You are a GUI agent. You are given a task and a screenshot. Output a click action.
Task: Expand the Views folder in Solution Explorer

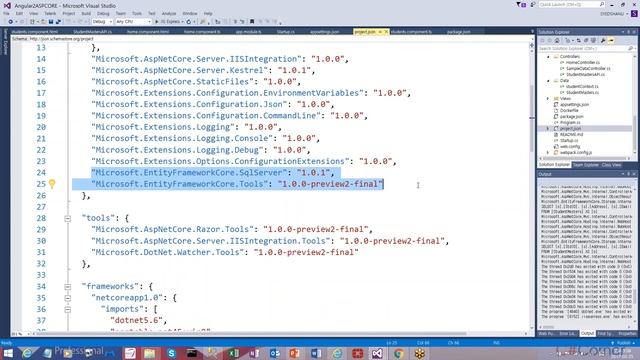click(548, 98)
